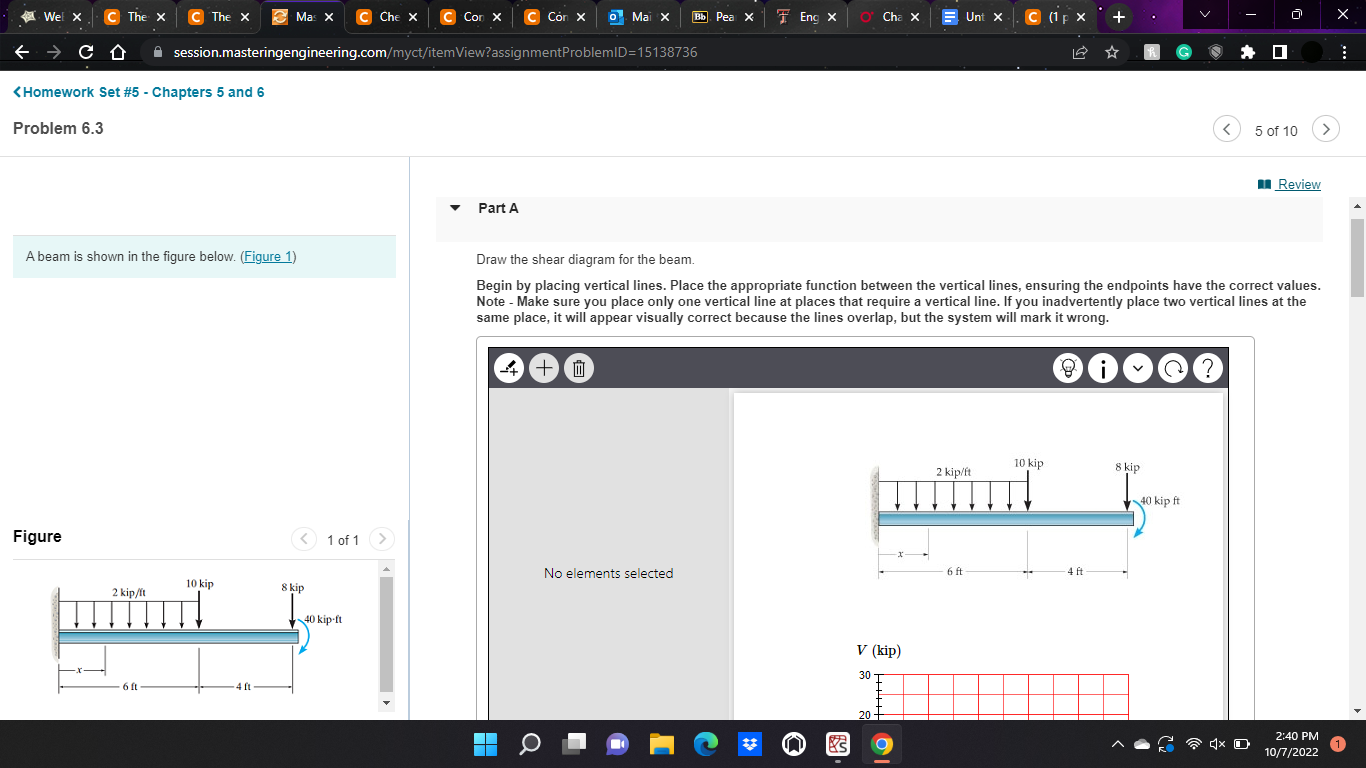Viewport: 1366px width, 768px height.
Task: Click the trash delete element button
Action: point(578,368)
